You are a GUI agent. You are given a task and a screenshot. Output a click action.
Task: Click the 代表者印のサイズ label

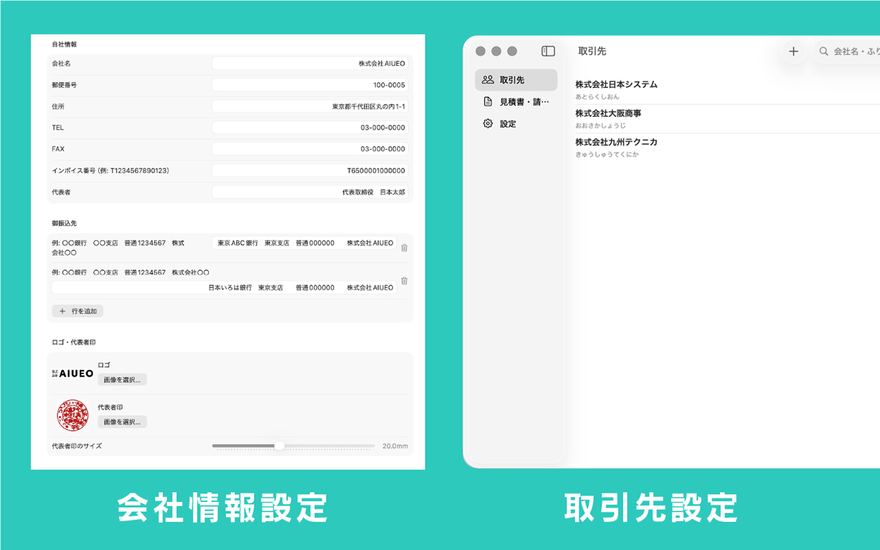tap(77, 446)
